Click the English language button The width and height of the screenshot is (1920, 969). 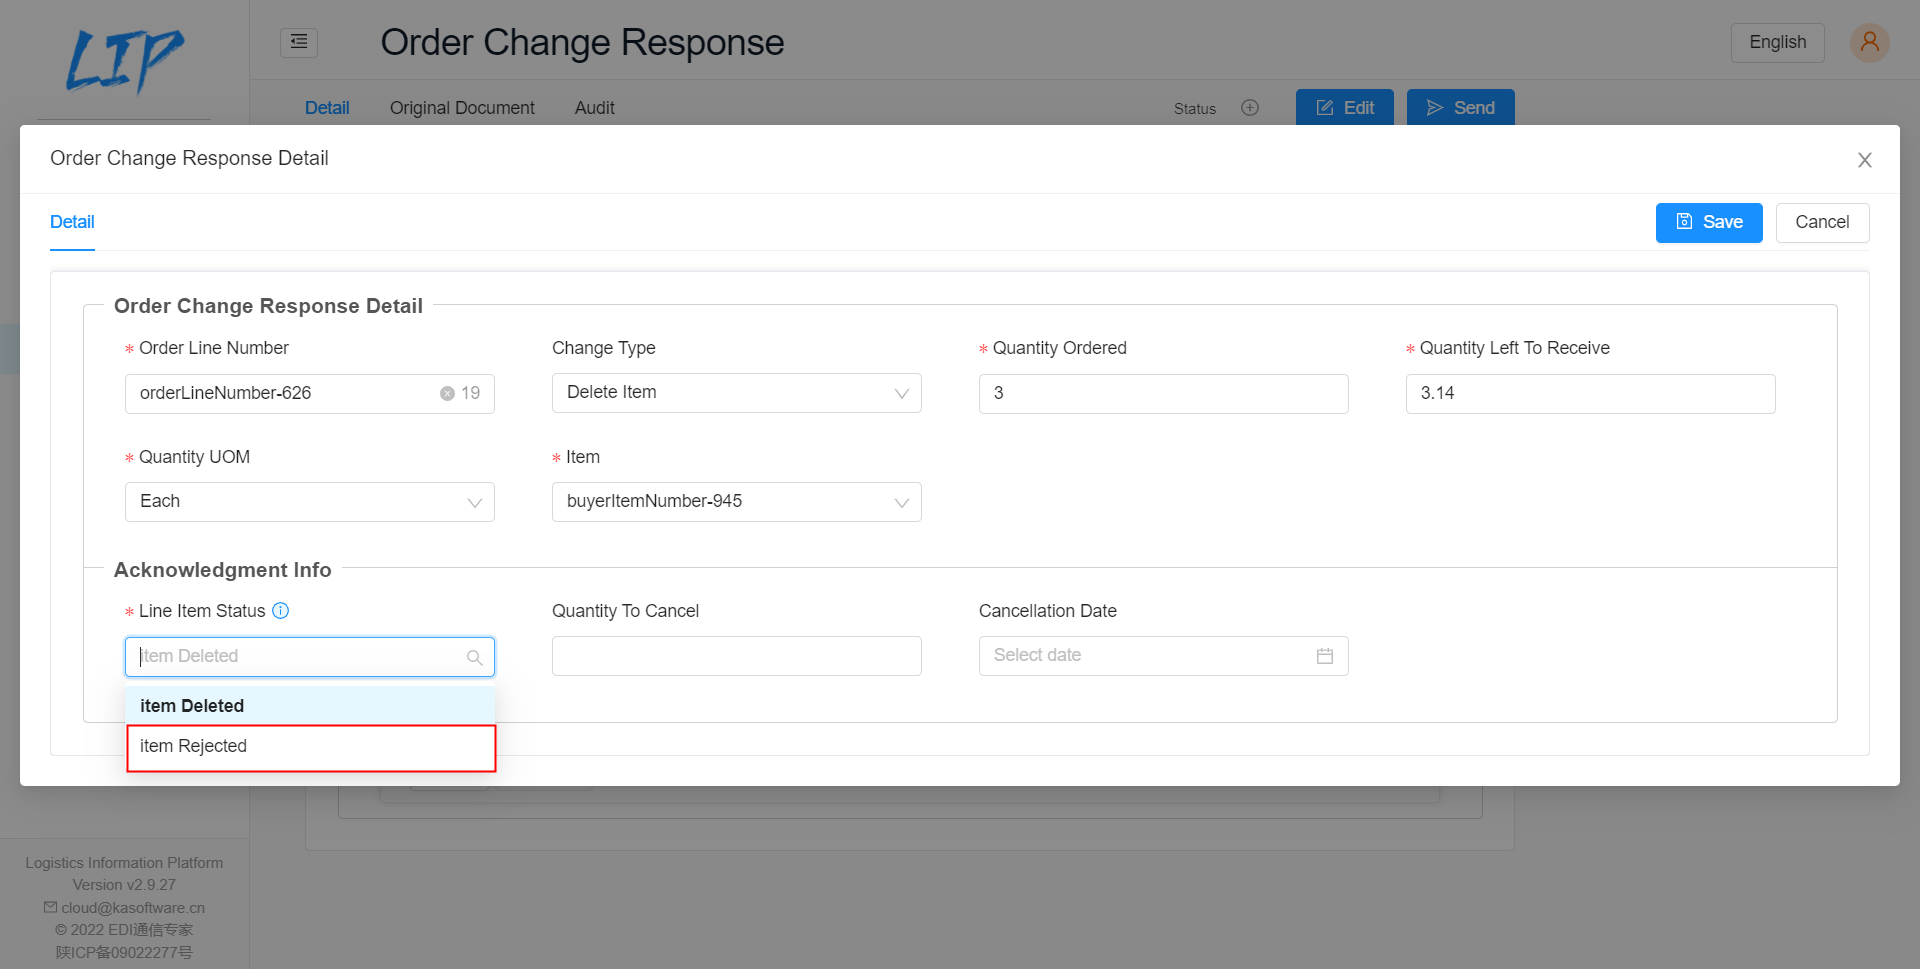point(1777,42)
